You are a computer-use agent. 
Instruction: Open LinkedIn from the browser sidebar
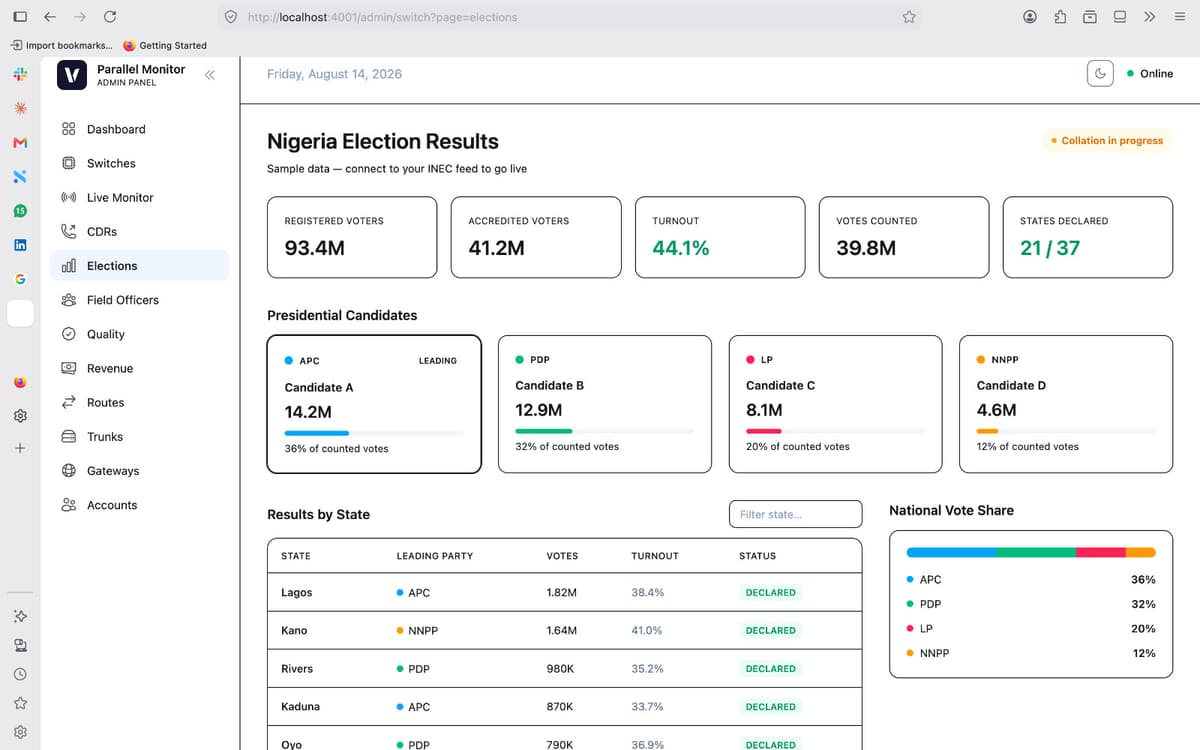[20, 245]
